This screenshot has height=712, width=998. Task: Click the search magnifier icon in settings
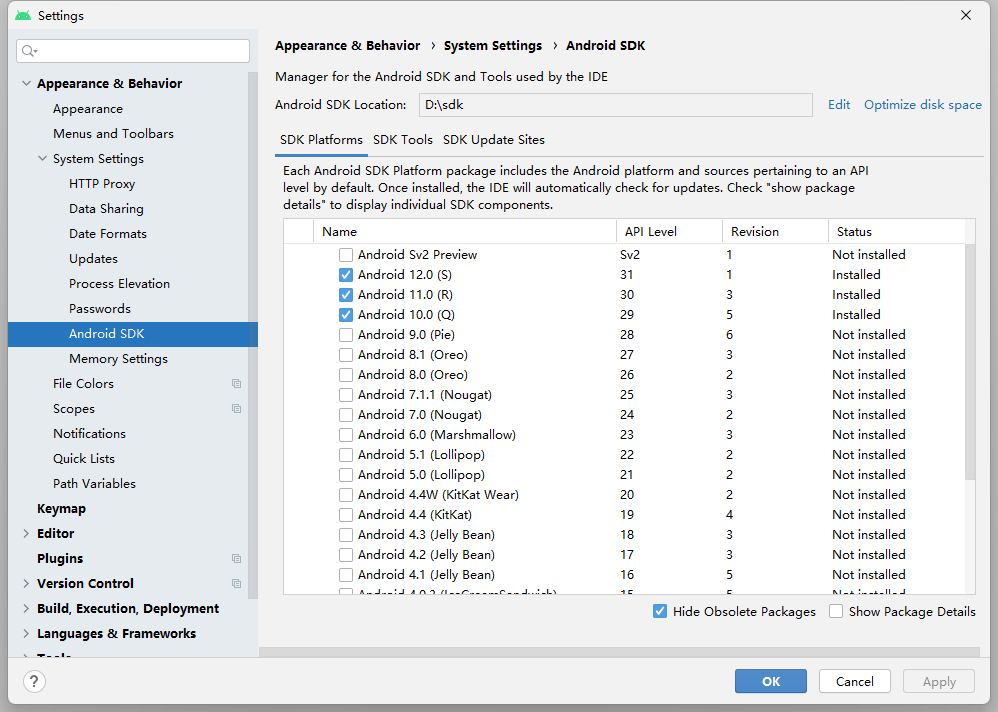29,51
